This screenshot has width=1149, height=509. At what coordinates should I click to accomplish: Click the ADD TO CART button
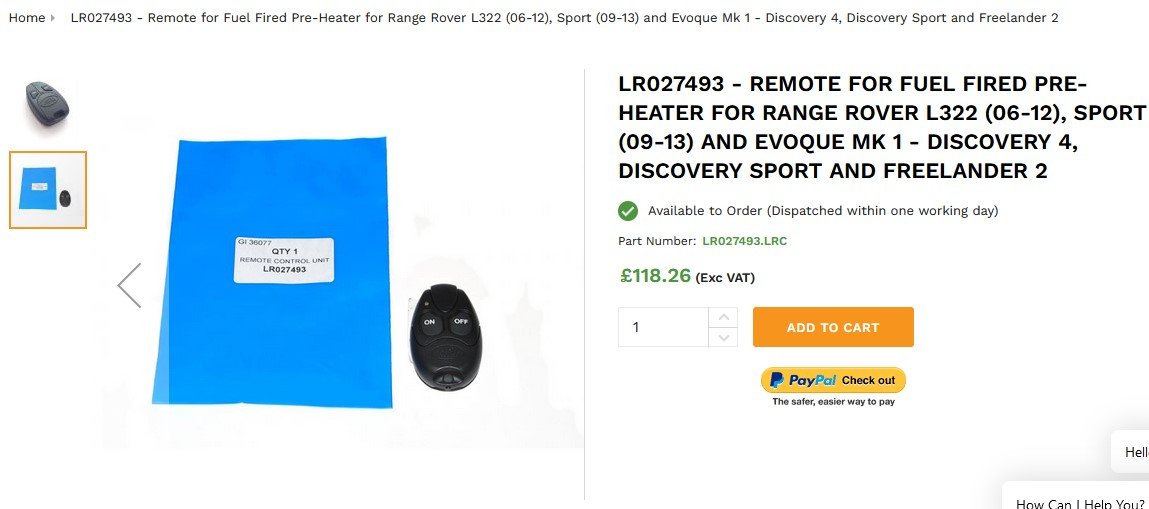point(833,327)
